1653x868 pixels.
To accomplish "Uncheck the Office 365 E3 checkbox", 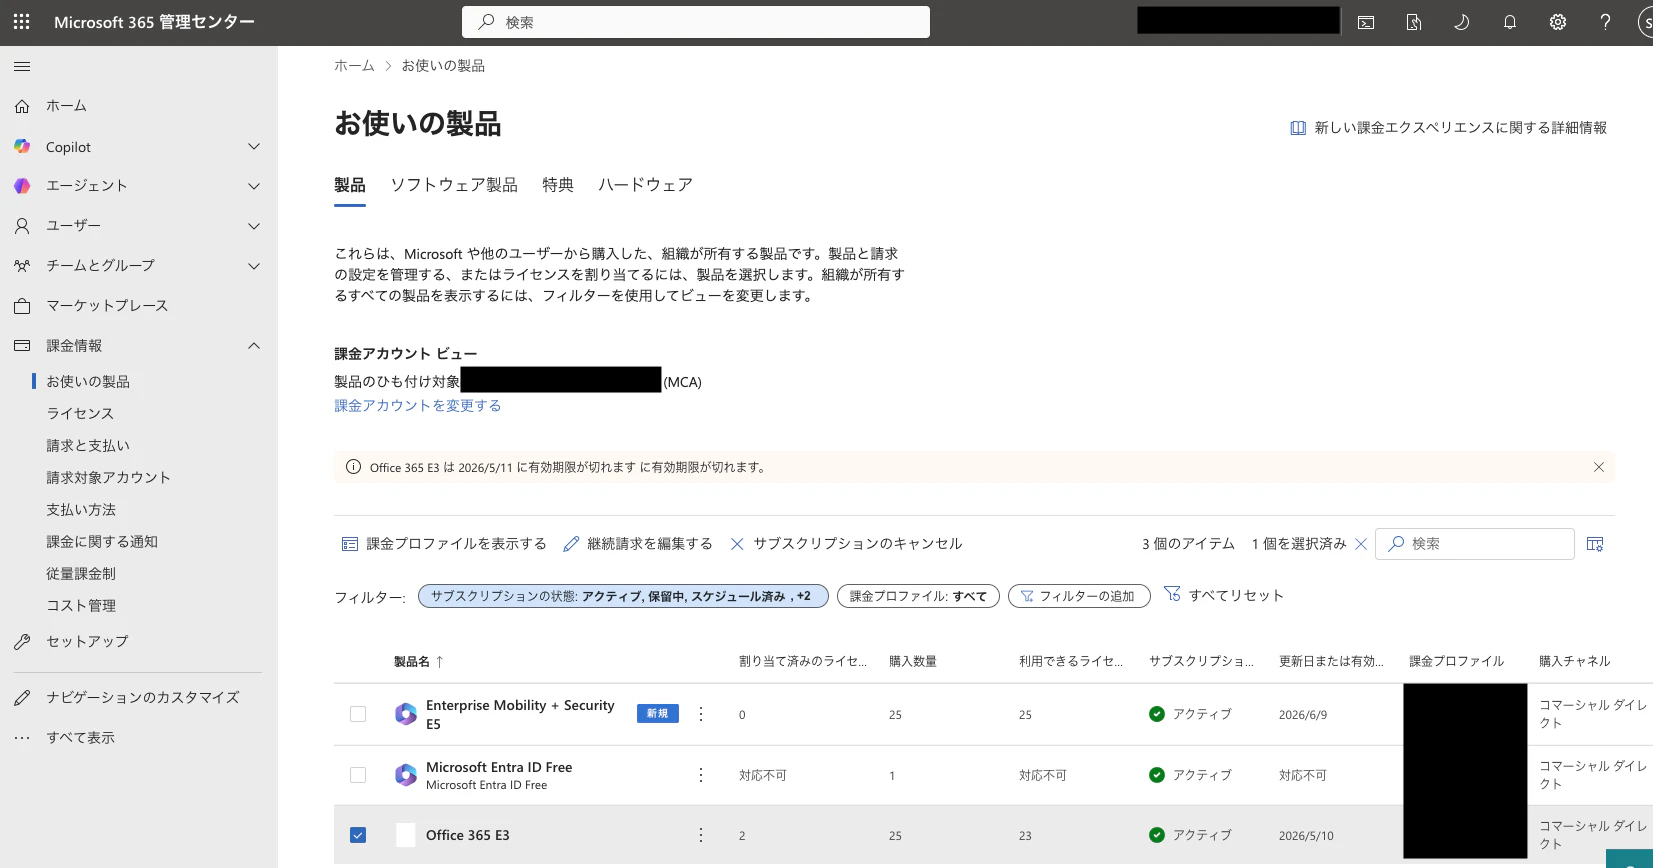I will [x=358, y=835].
